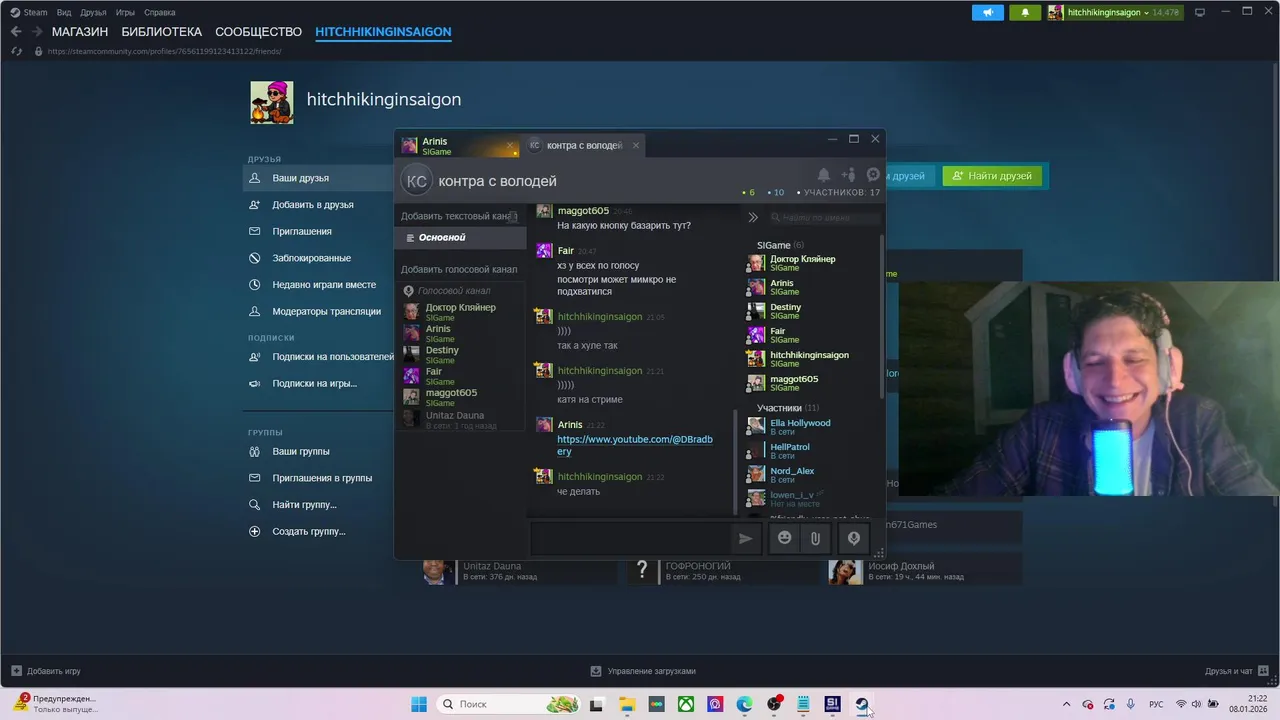
Task: Go to the БИБЛИОТЕКА section
Action: [x=162, y=32]
